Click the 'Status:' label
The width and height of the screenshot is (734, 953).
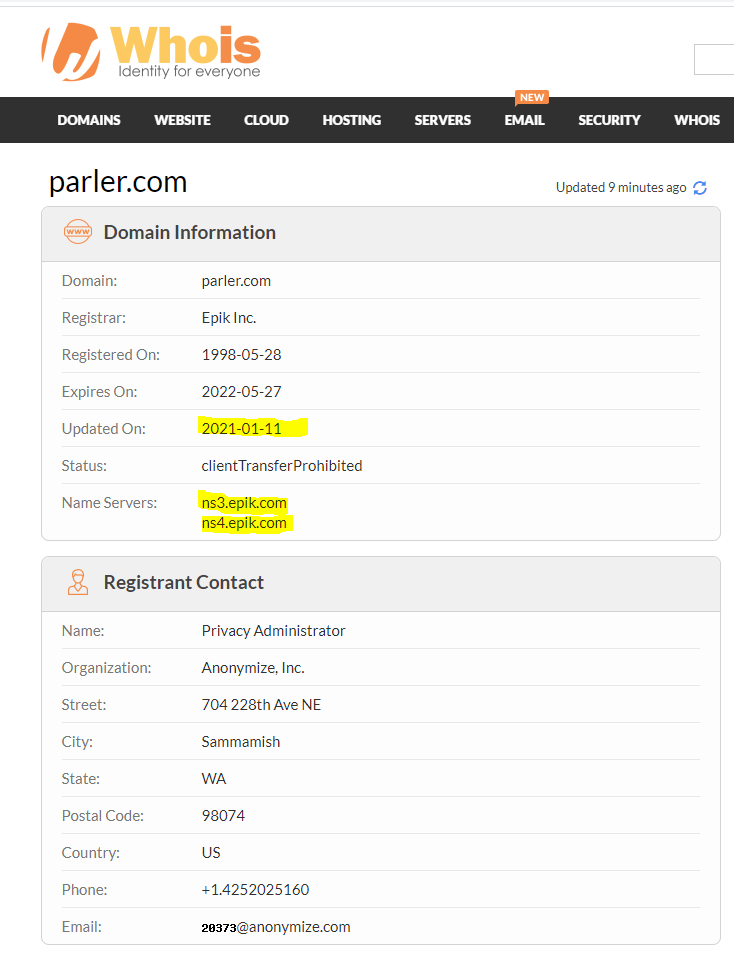tap(84, 466)
